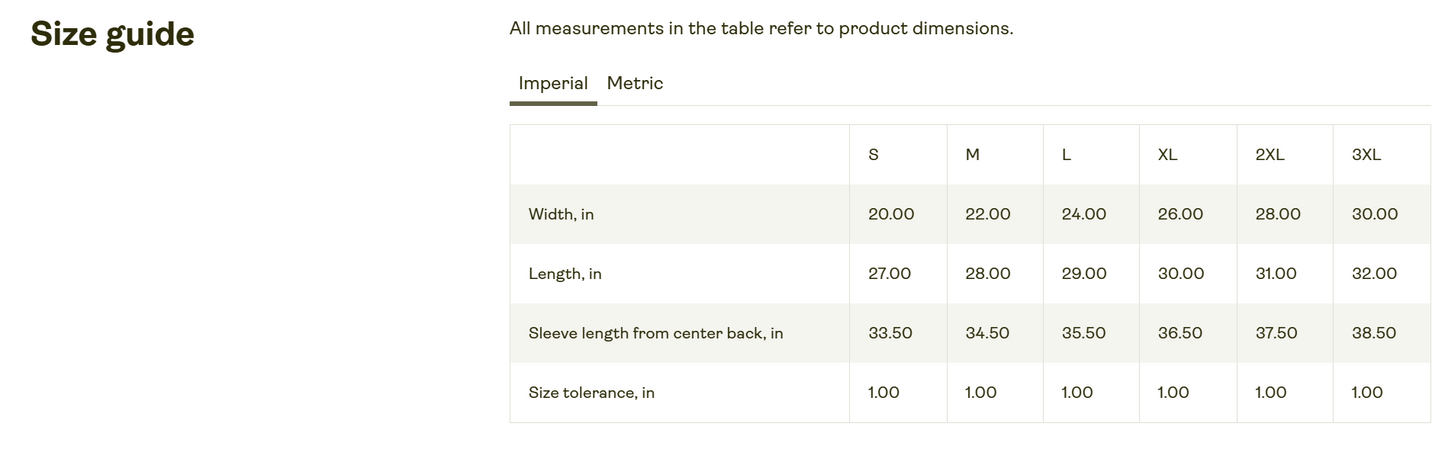Click the Size tolerance, in row label
This screenshot has height=465, width=1445.
[x=591, y=393]
